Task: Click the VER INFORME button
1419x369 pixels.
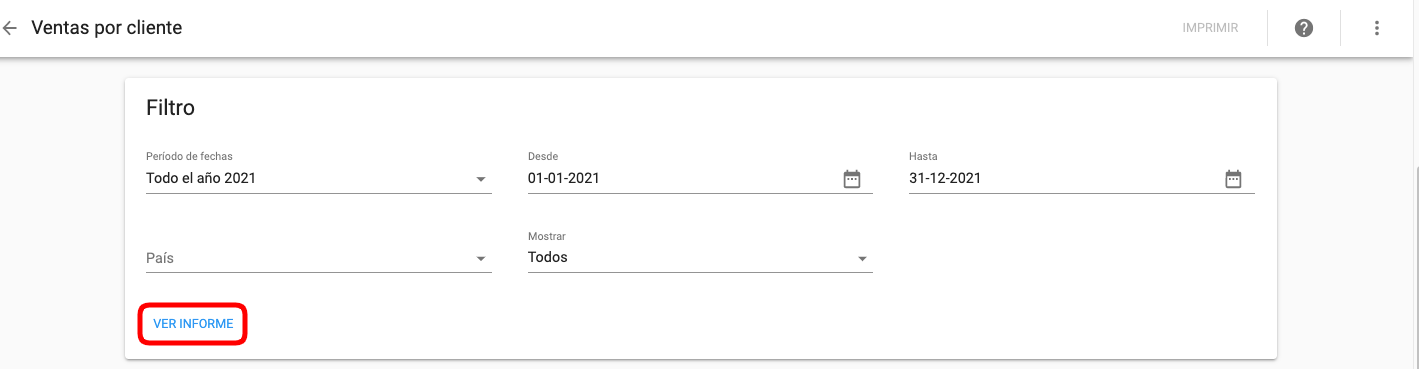Action: (193, 324)
